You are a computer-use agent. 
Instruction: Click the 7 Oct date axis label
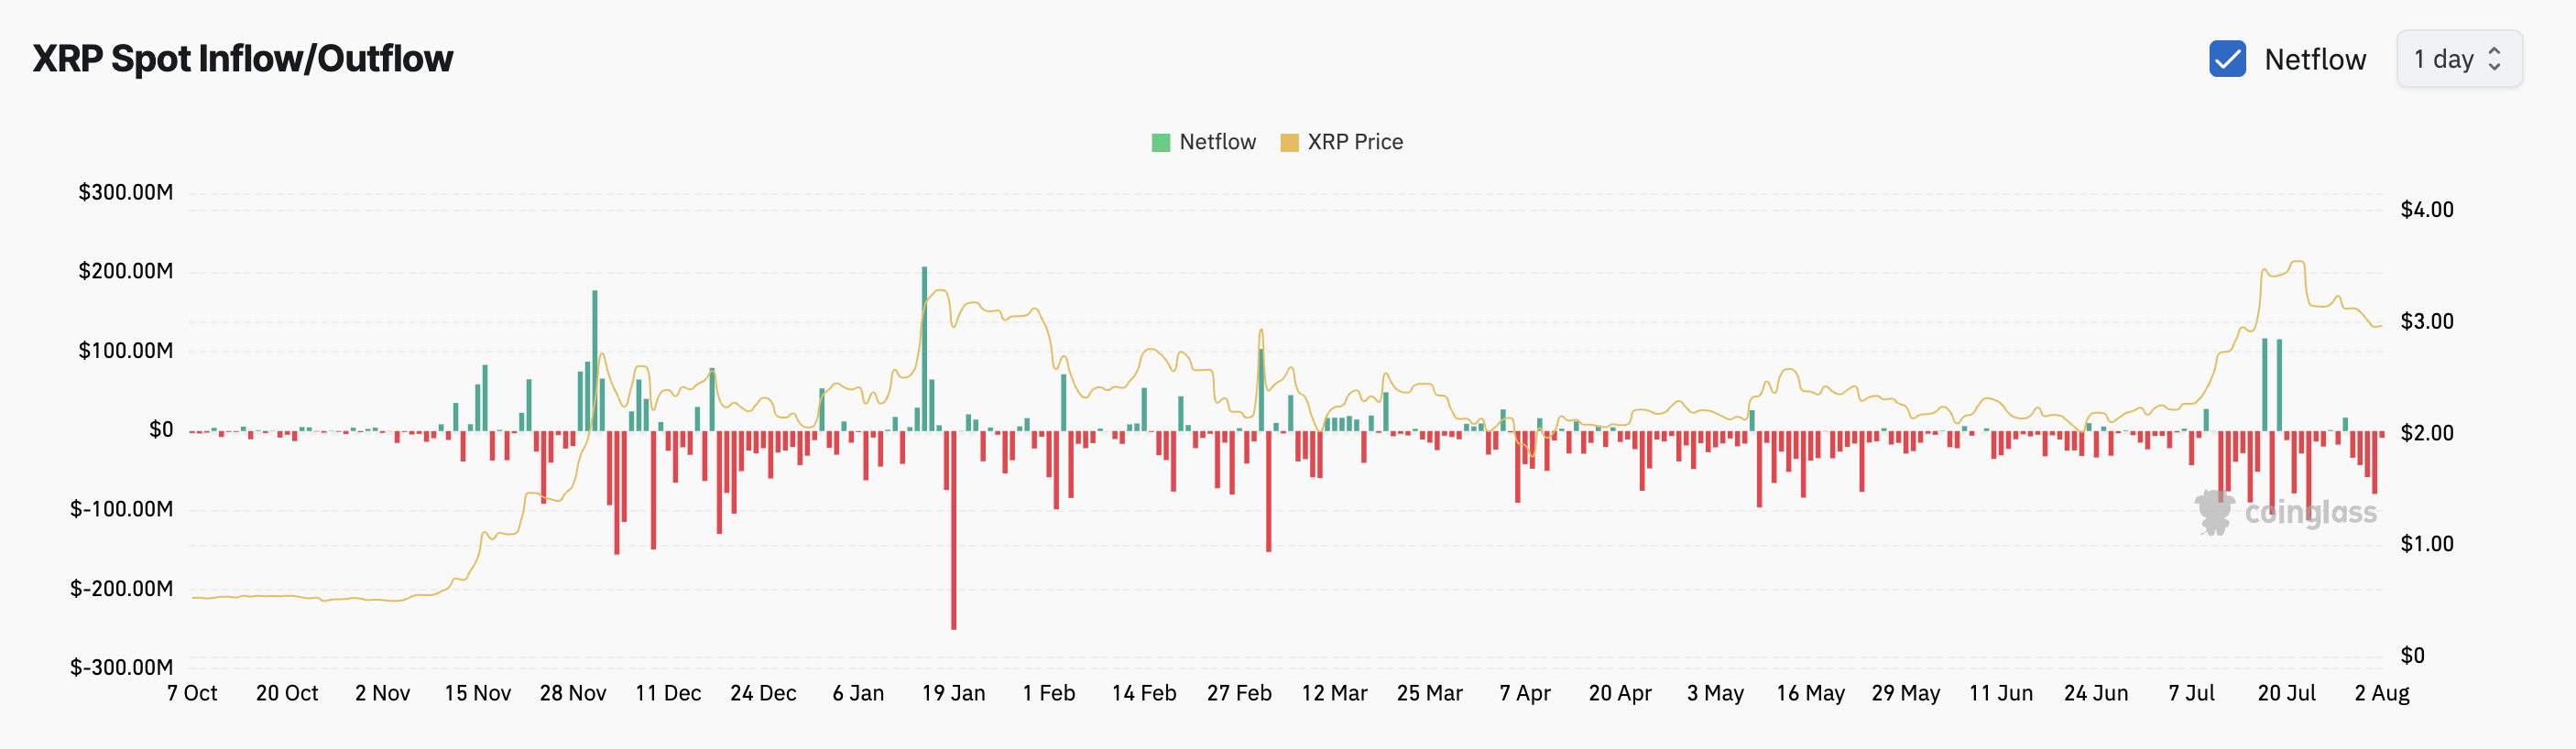(192, 693)
